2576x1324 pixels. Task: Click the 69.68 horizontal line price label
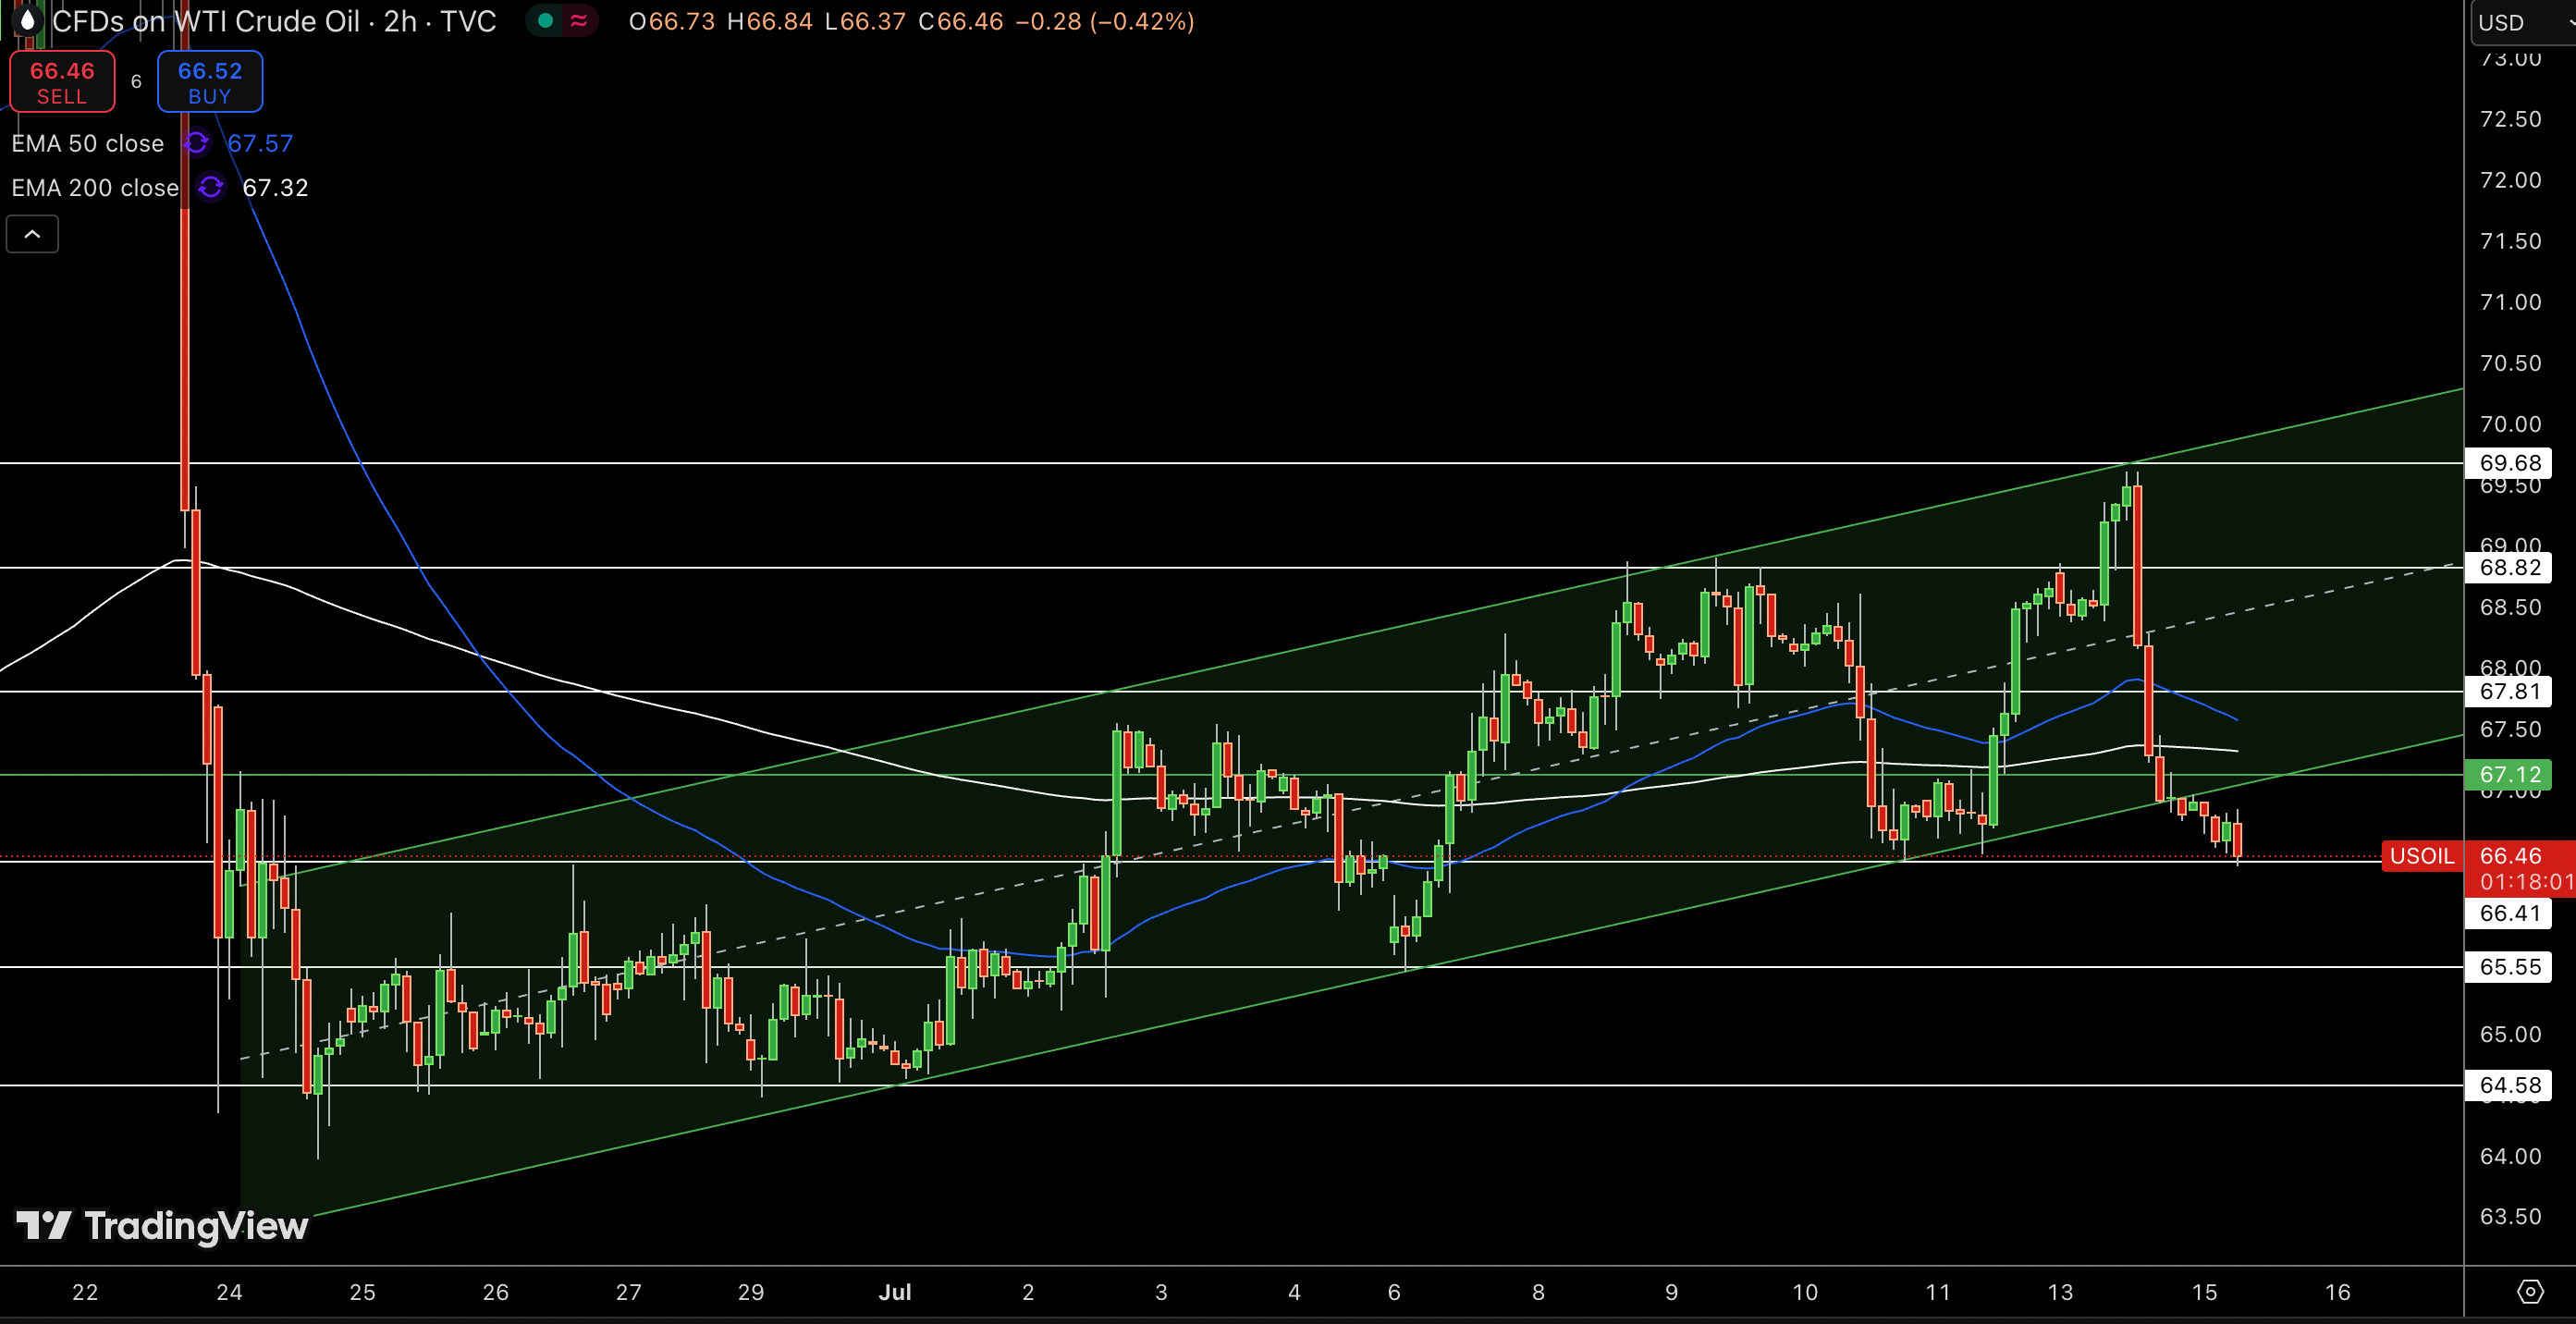pyautogui.click(x=2509, y=463)
